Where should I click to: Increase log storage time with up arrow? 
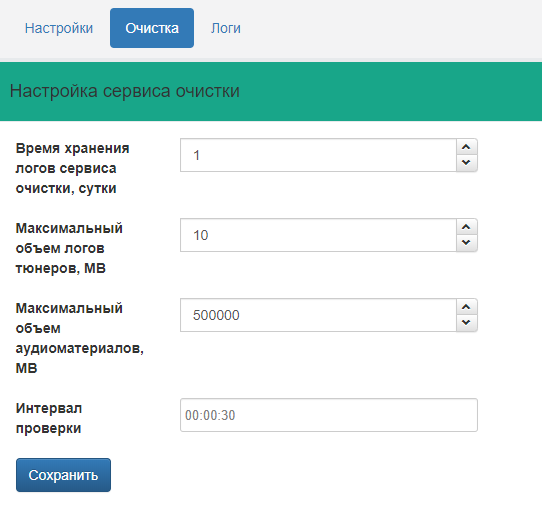(x=466, y=147)
